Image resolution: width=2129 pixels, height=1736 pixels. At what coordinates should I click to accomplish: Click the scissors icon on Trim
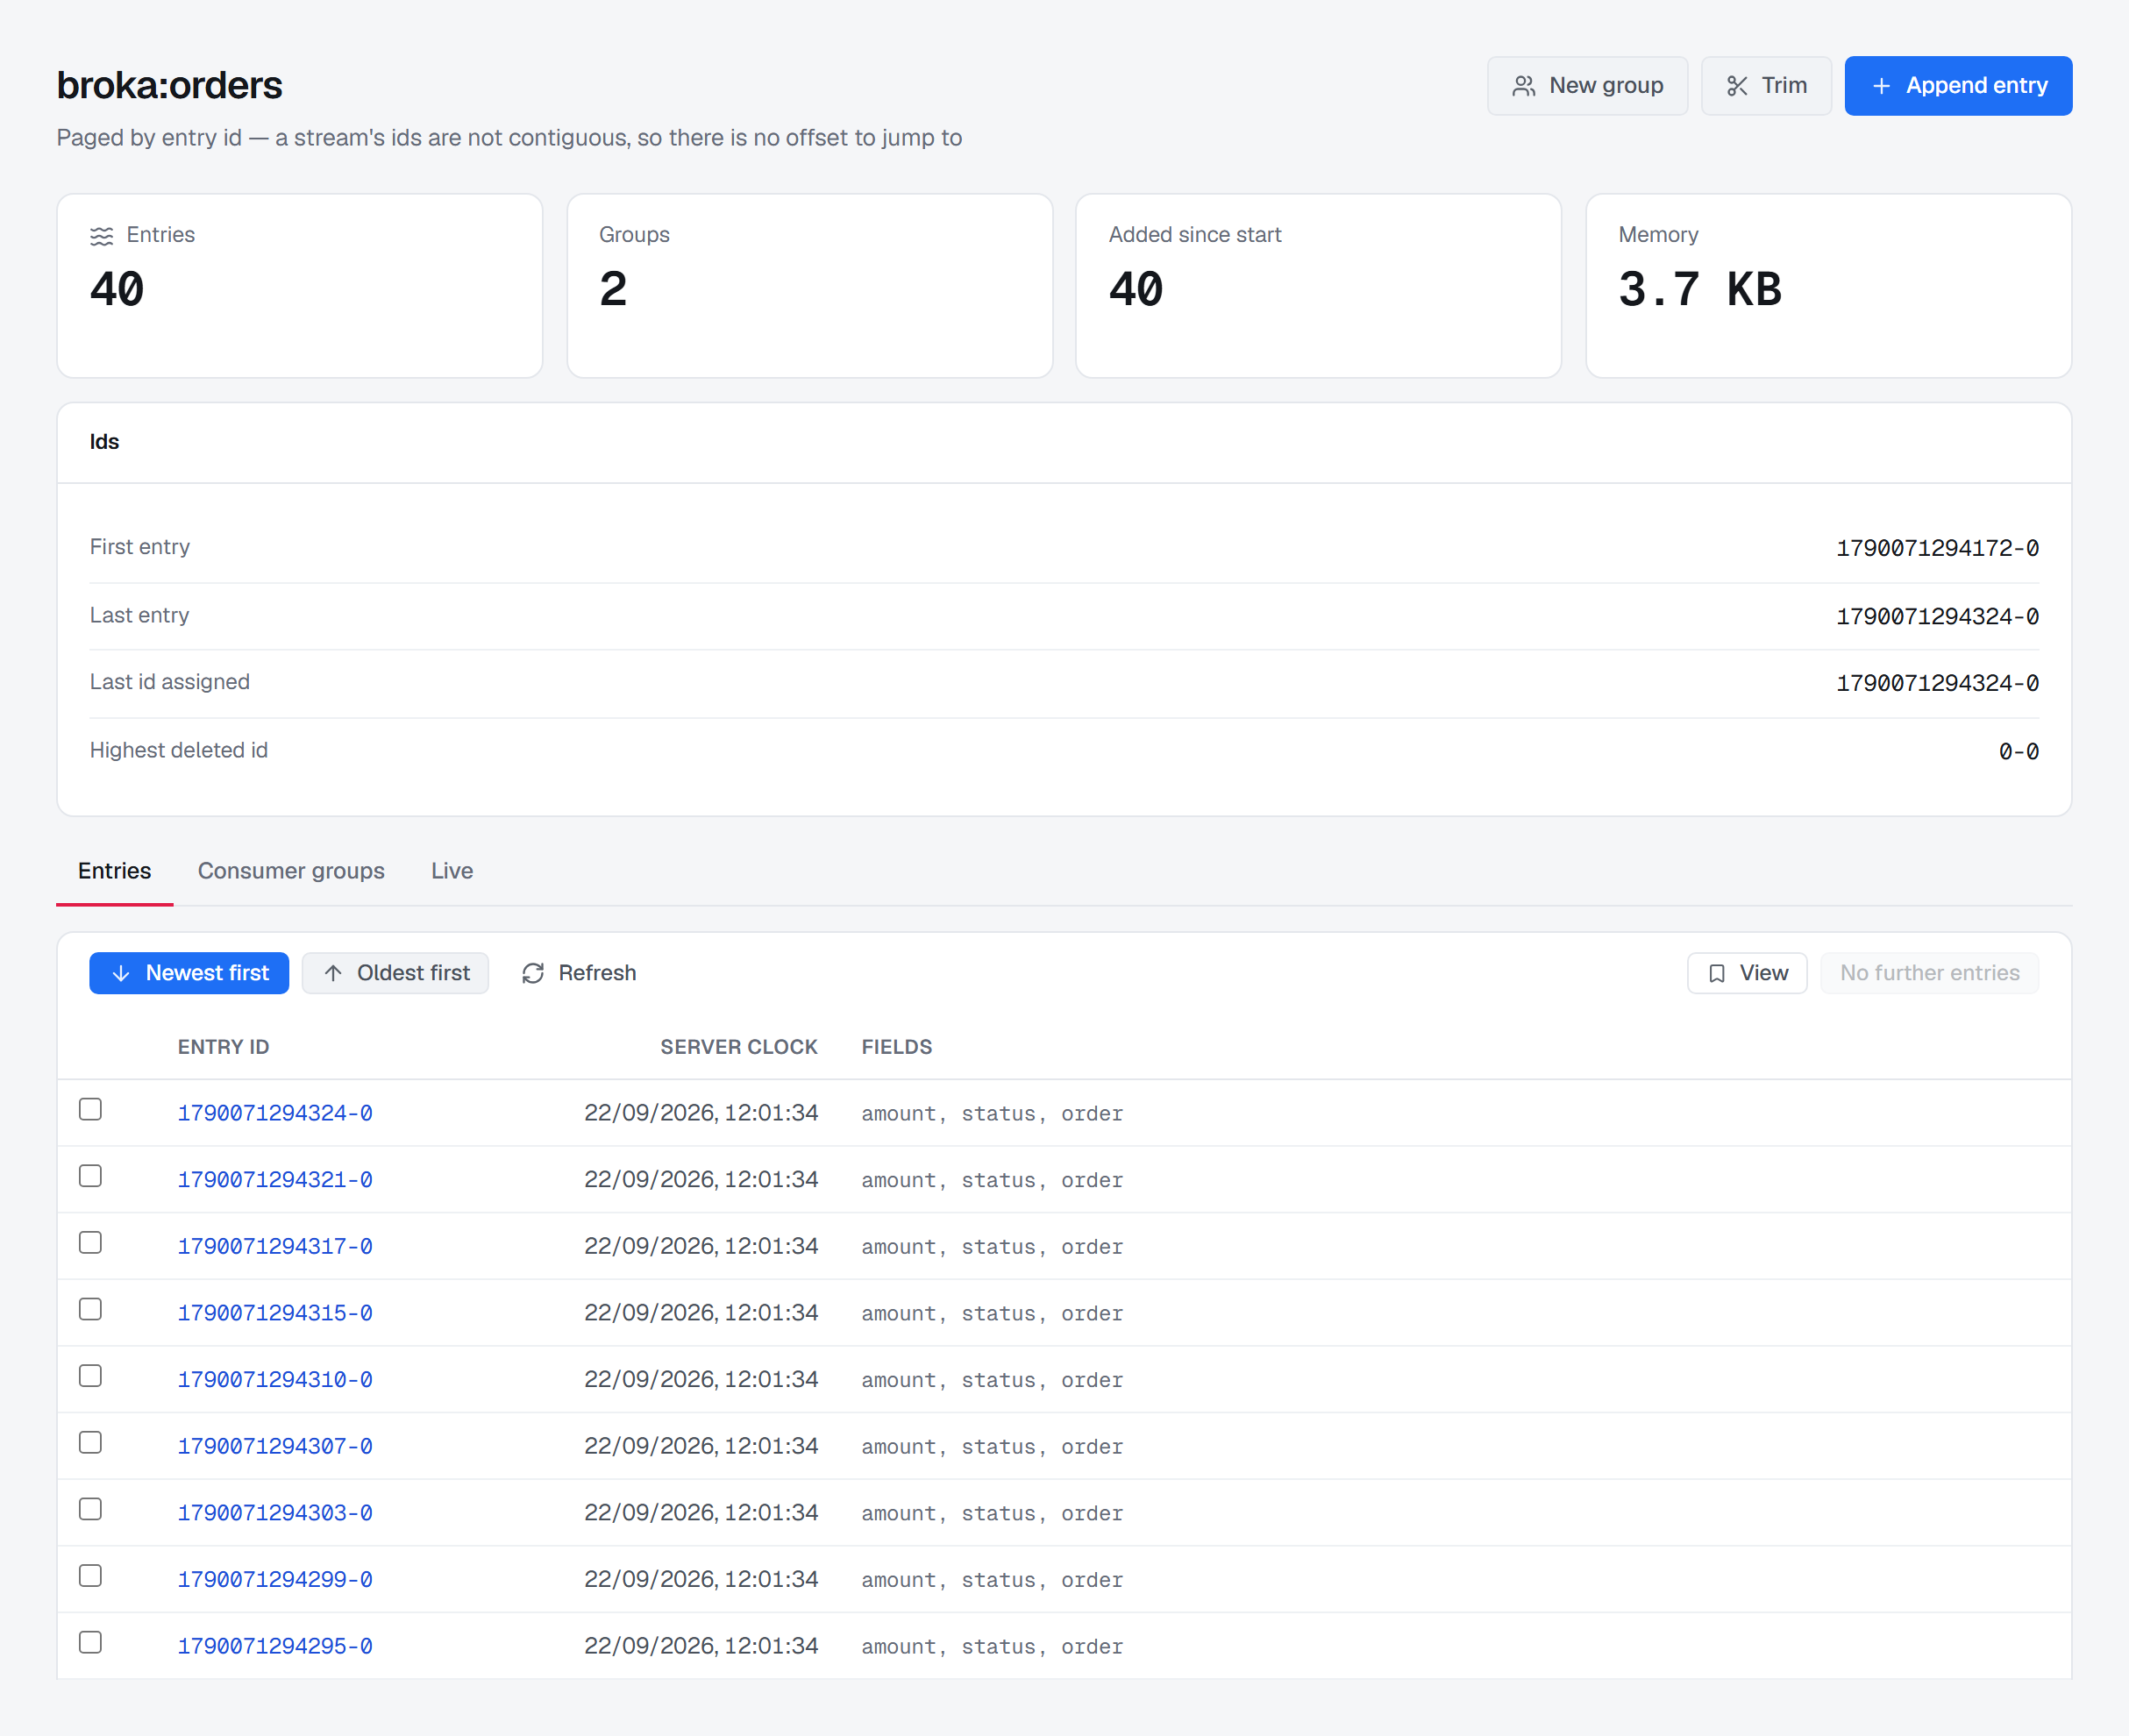coord(1737,86)
